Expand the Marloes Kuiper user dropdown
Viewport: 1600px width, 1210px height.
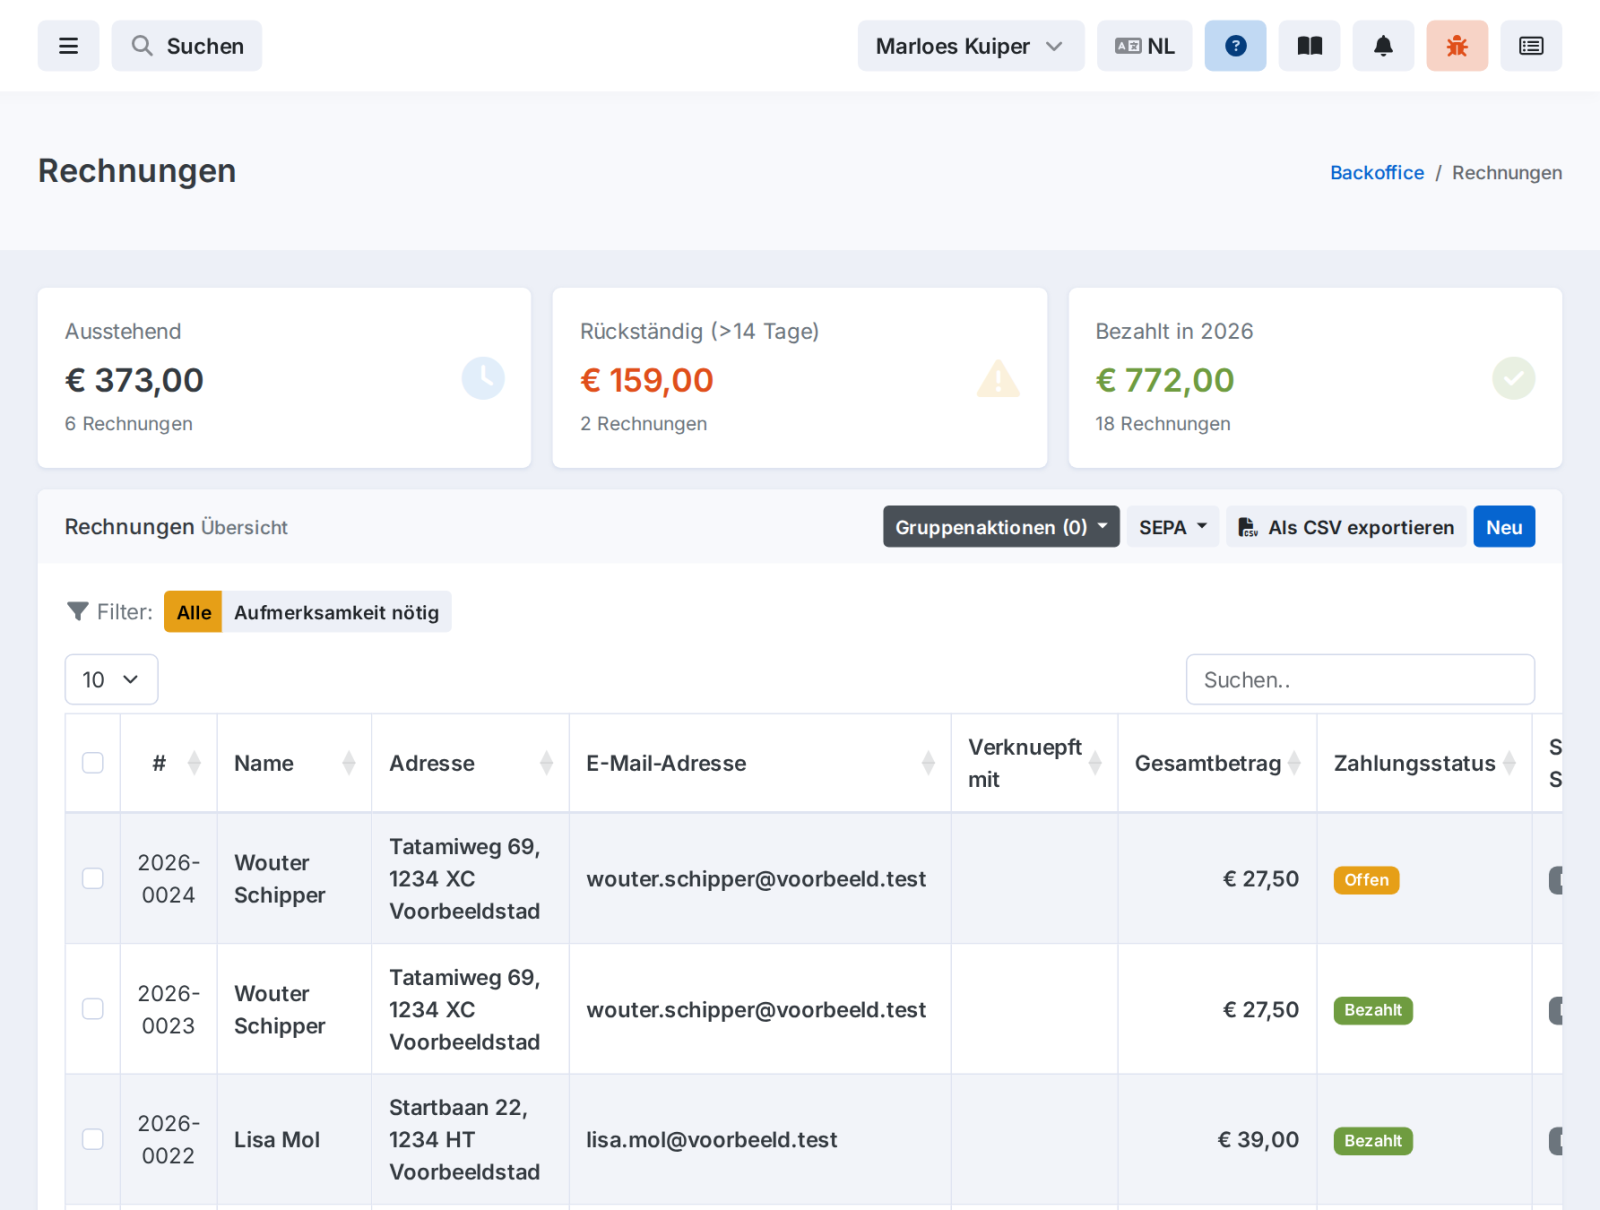pos(970,46)
